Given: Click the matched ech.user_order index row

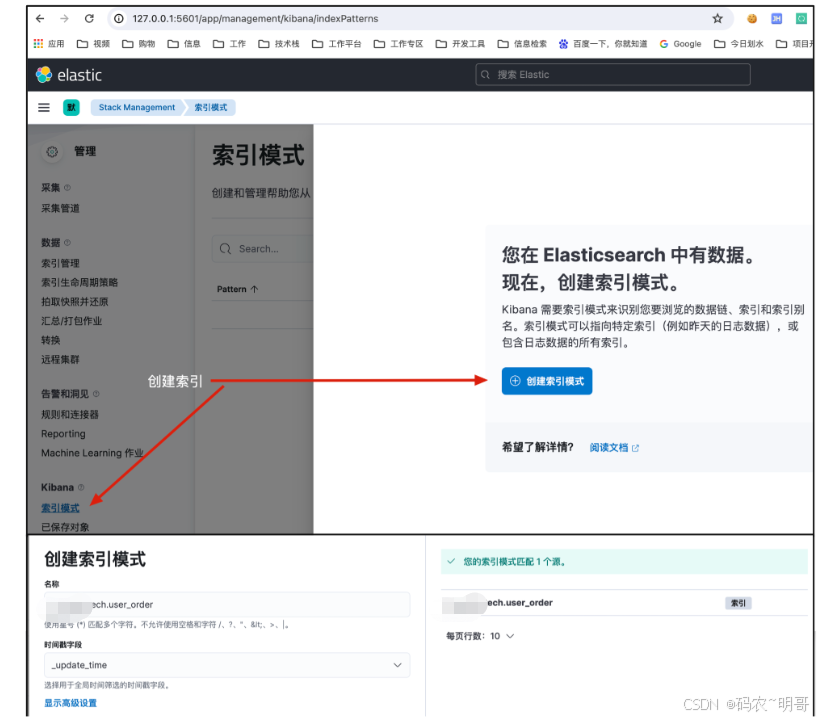Looking at the screenshot, I should (x=624, y=603).
